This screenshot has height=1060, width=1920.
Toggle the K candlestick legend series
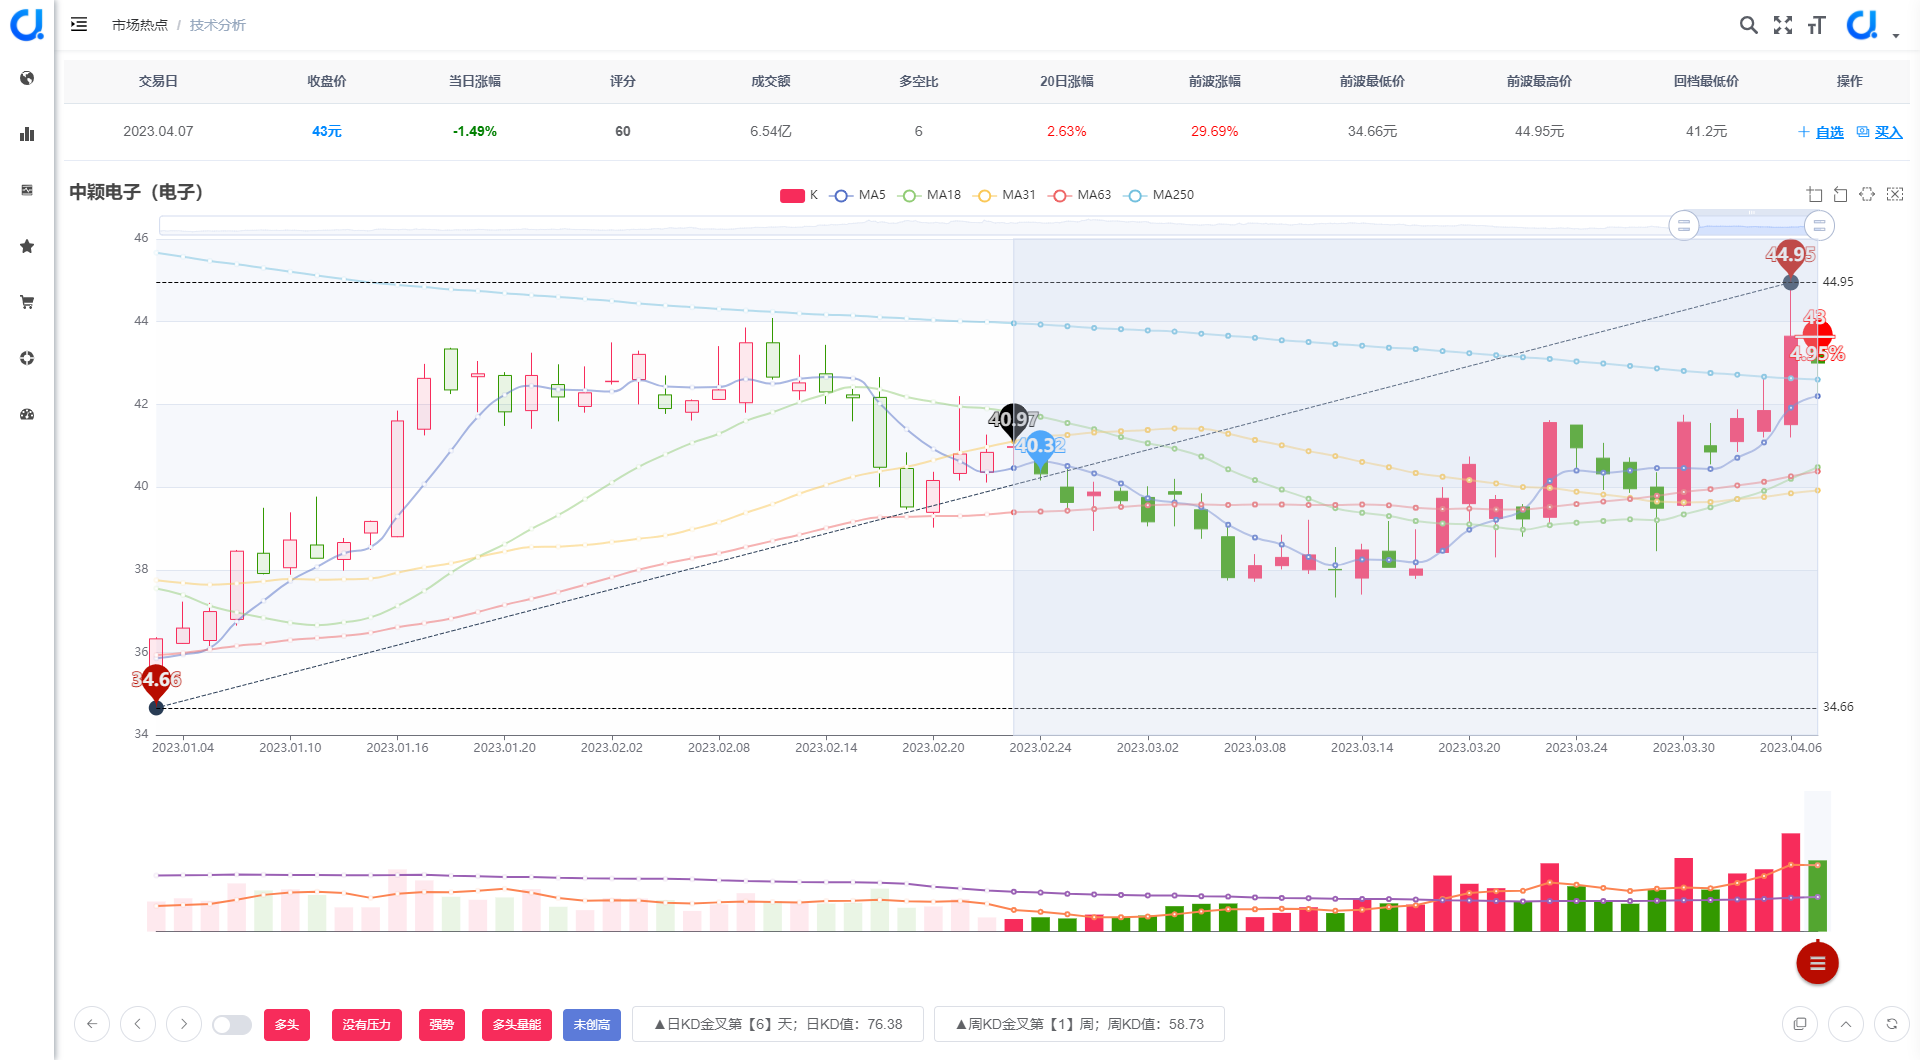799,195
